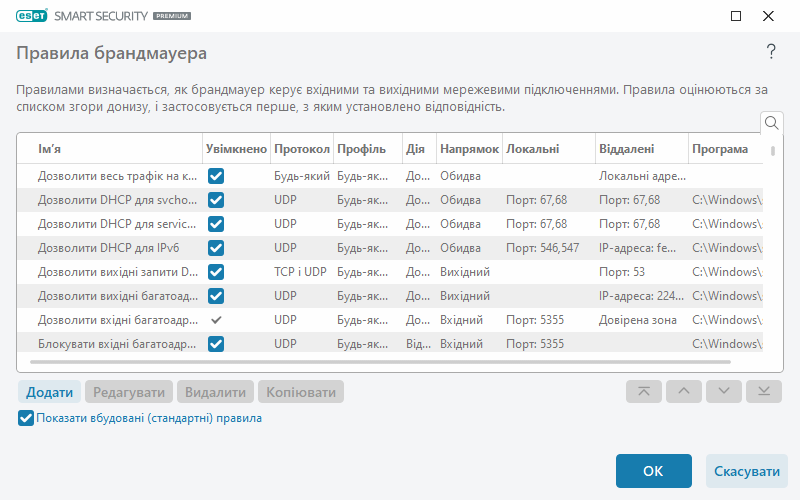Viewport: 800px width, 500px height.
Task: Select row 'Дозволити DHCP для svcho...'
Action: pos(390,200)
